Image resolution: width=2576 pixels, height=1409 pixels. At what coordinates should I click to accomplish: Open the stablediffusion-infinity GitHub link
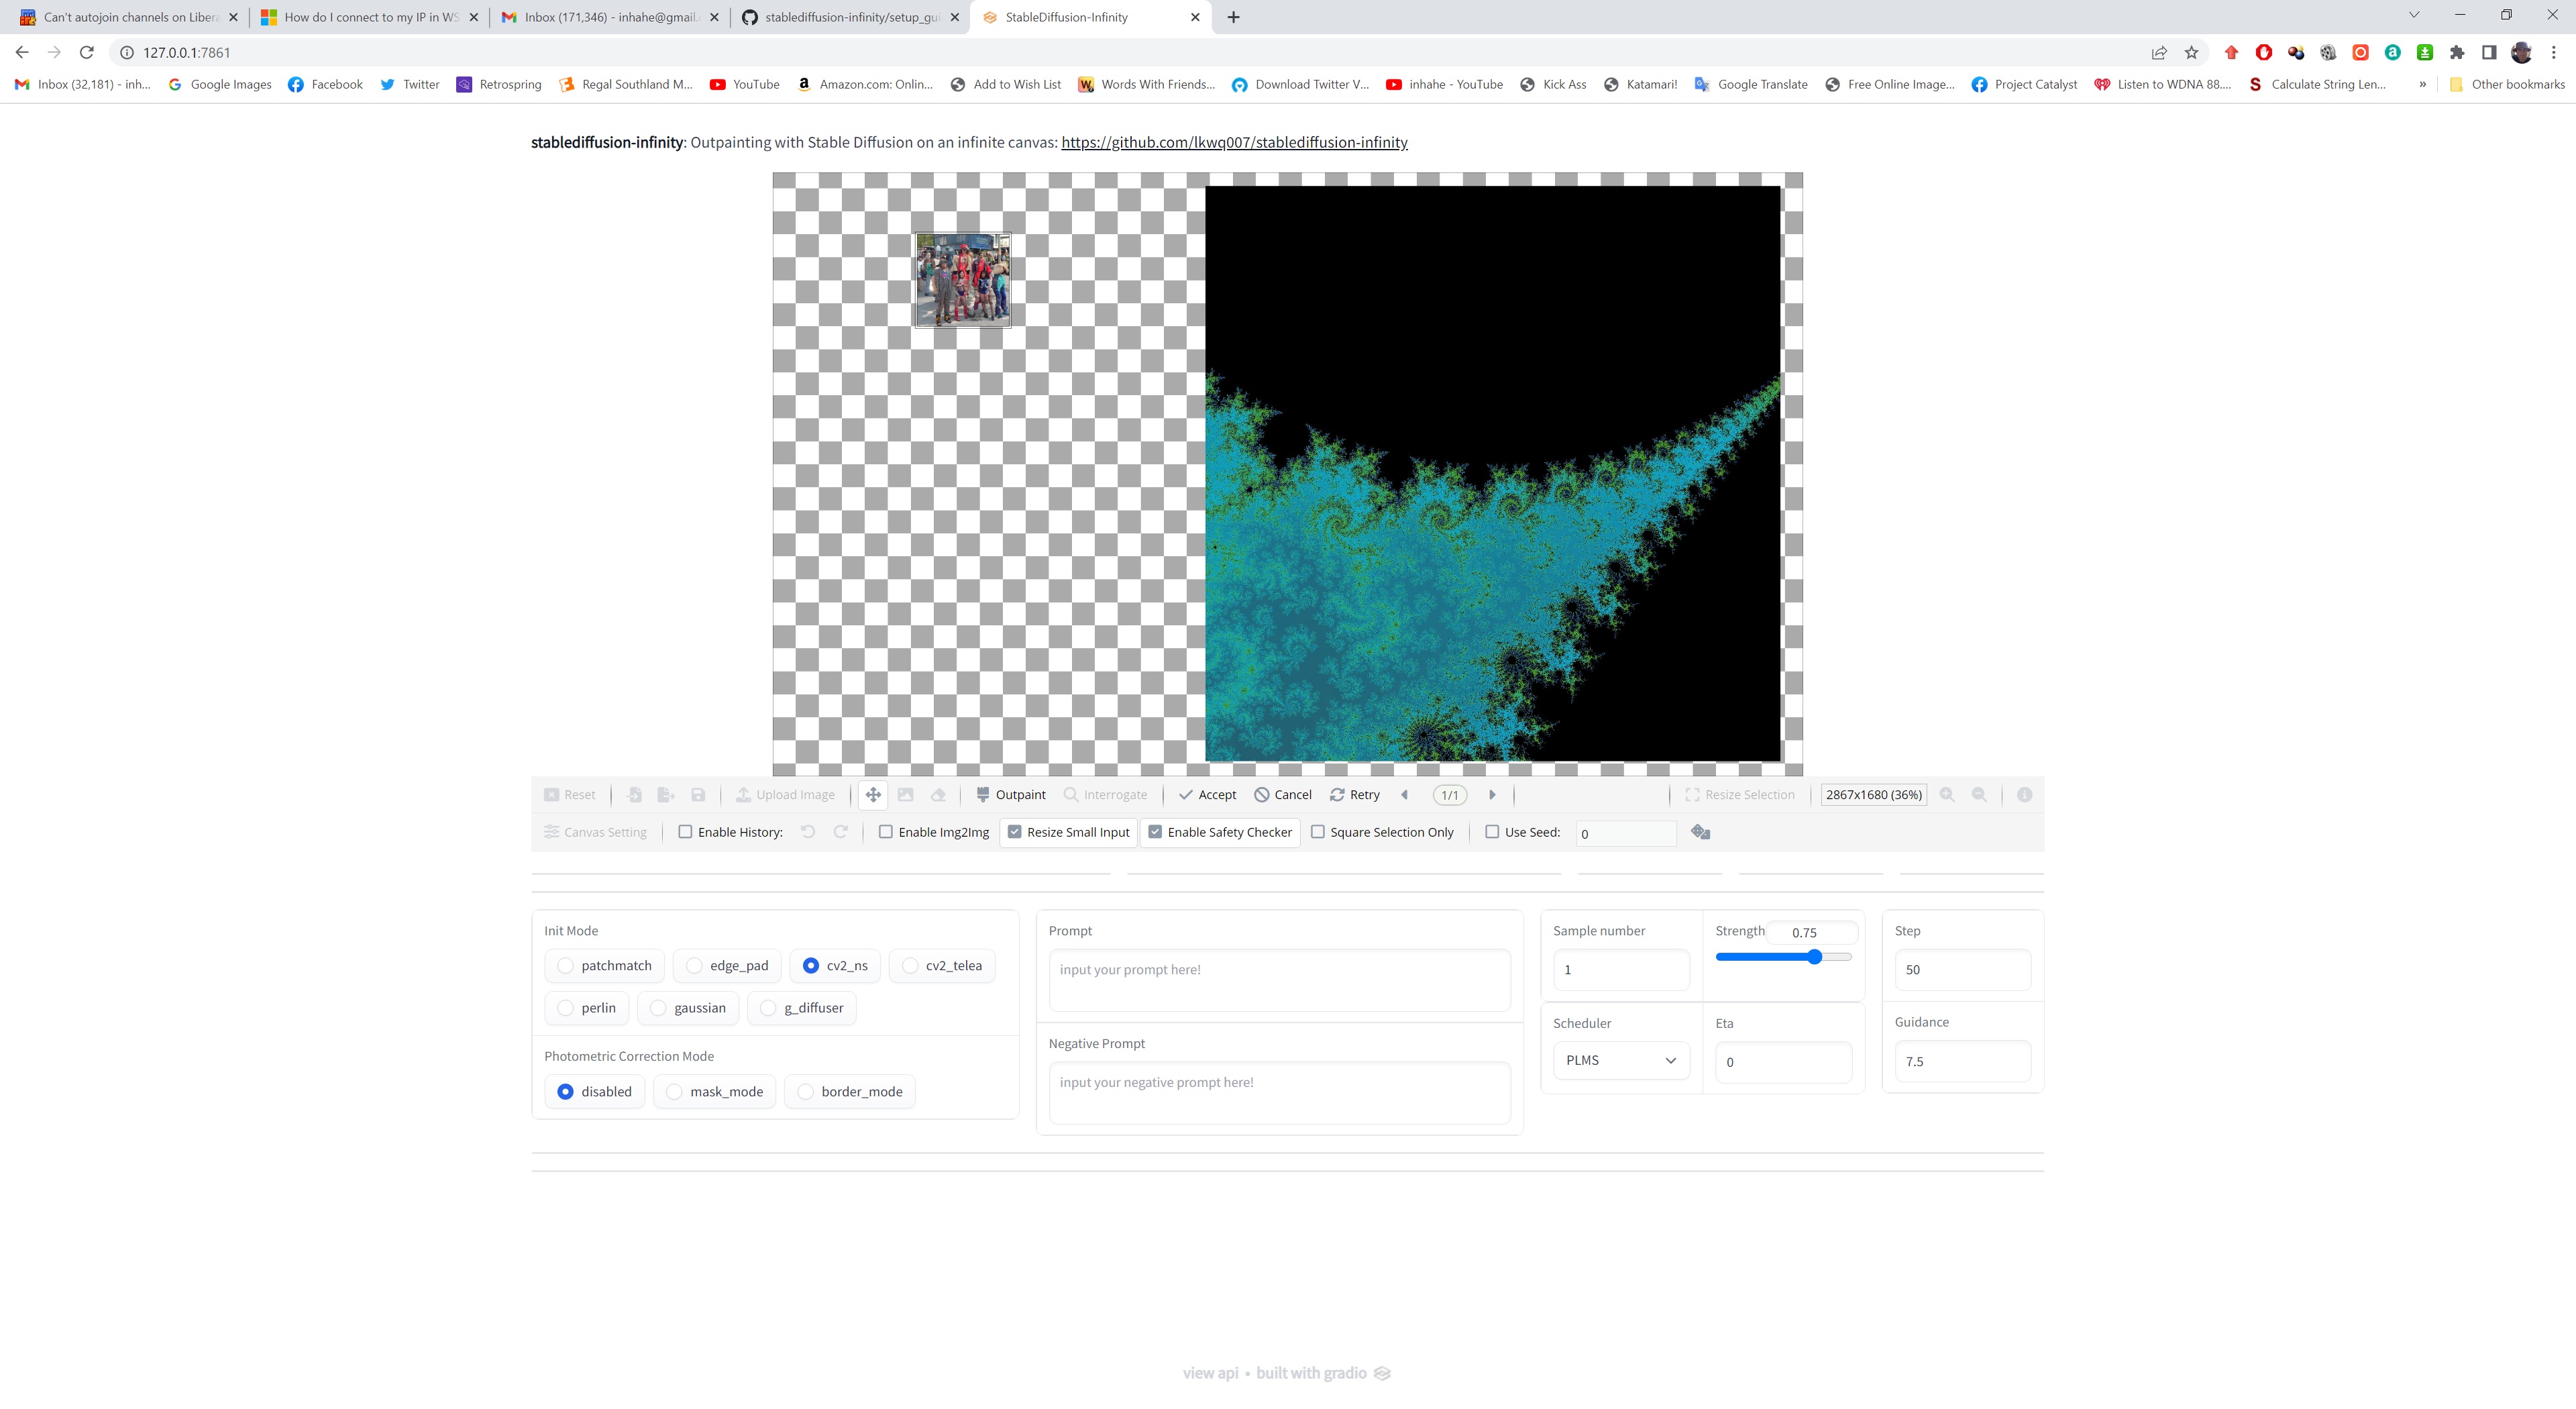click(1234, 142)
